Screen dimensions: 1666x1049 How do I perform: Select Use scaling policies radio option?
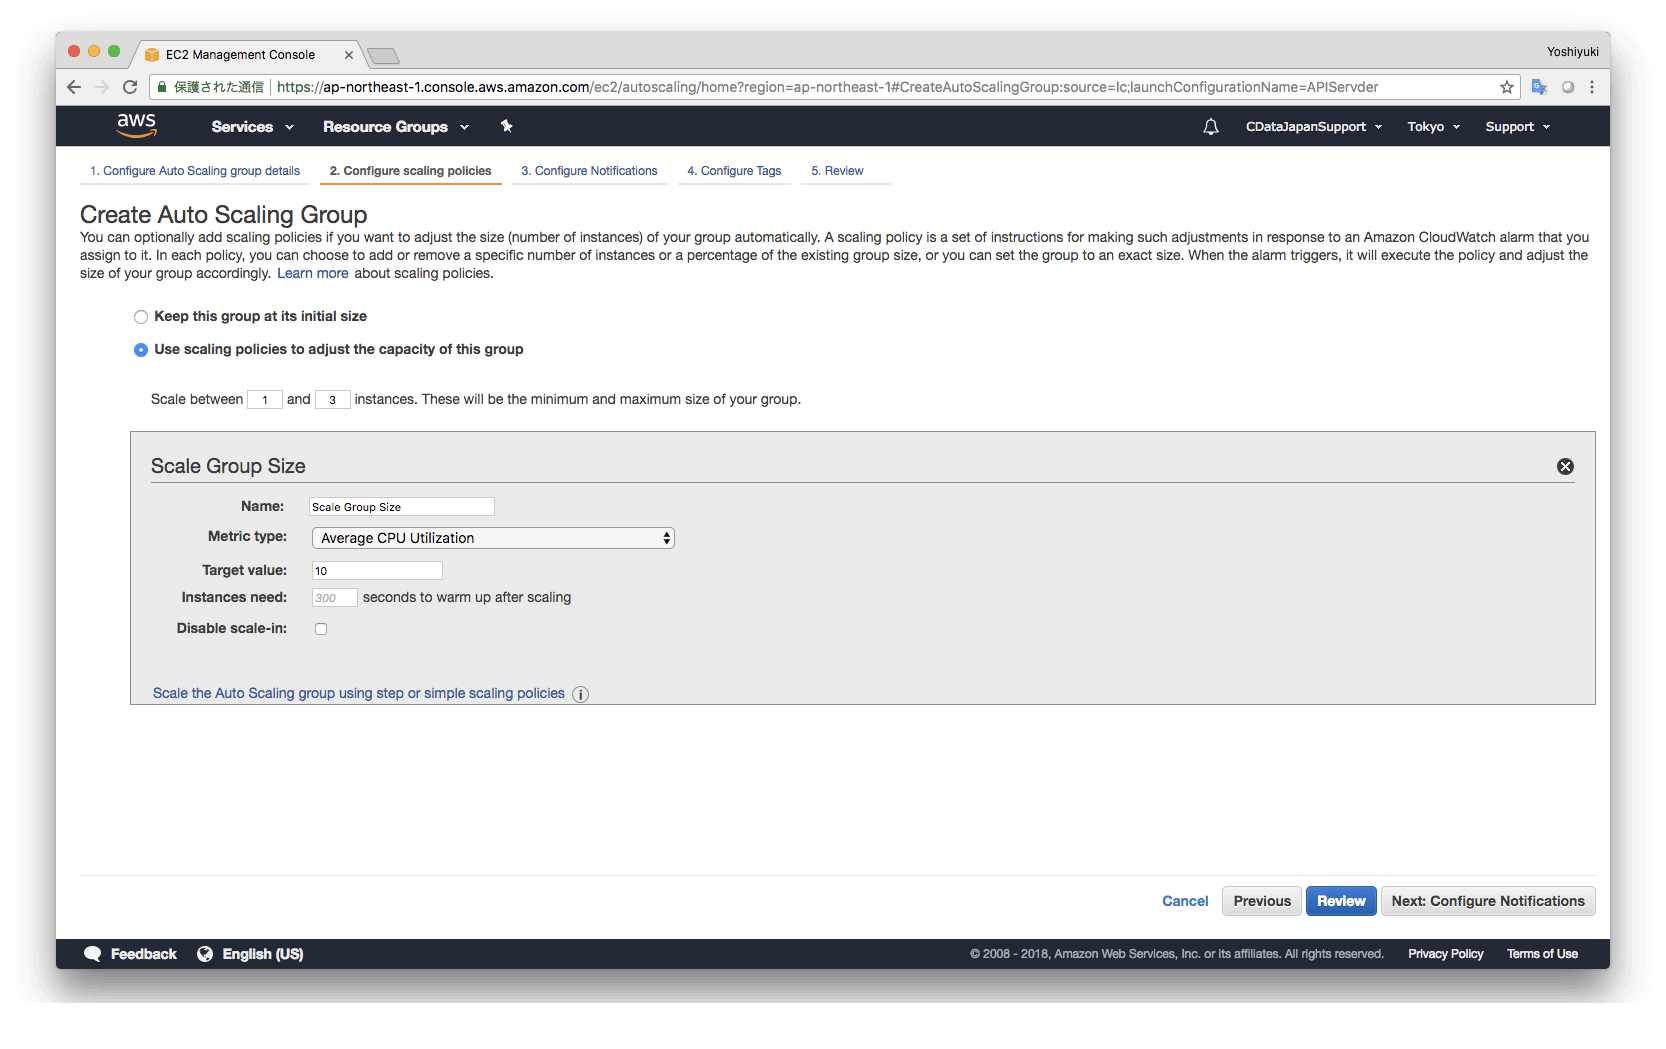(x=141, y=350)
